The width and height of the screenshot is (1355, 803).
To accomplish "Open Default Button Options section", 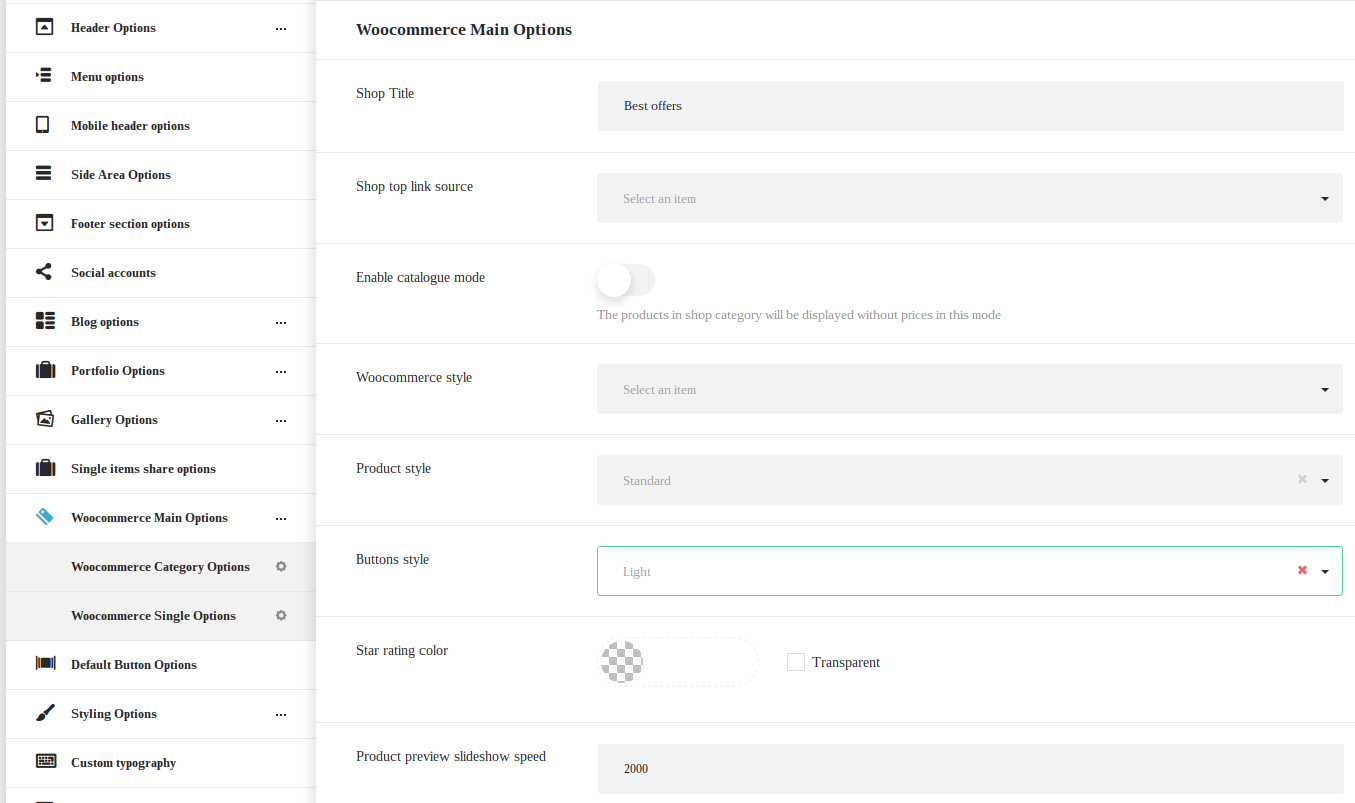I will point(161,665).
